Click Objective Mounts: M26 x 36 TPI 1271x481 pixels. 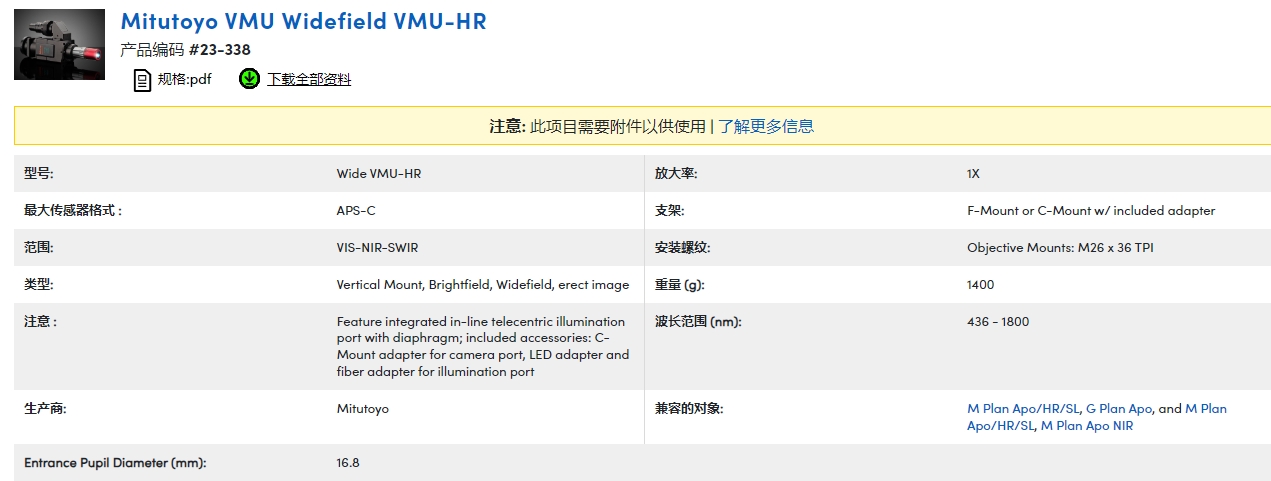pos(1060,248)
